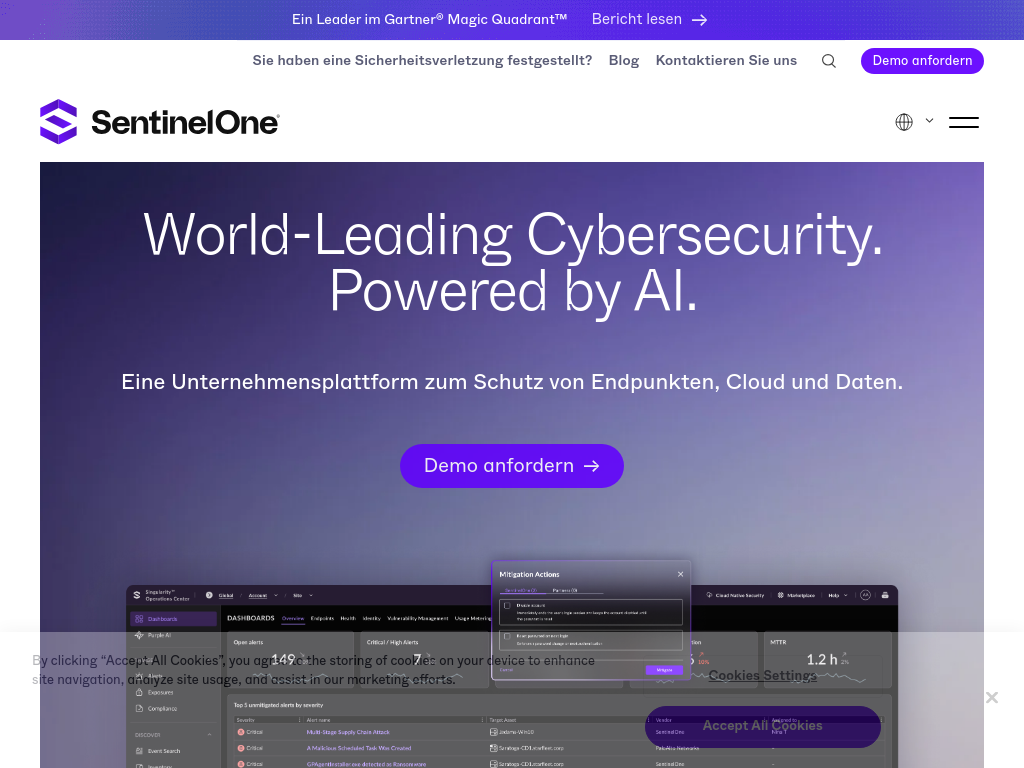
Task: Open the Blog menu link
Action: (623, 61)
